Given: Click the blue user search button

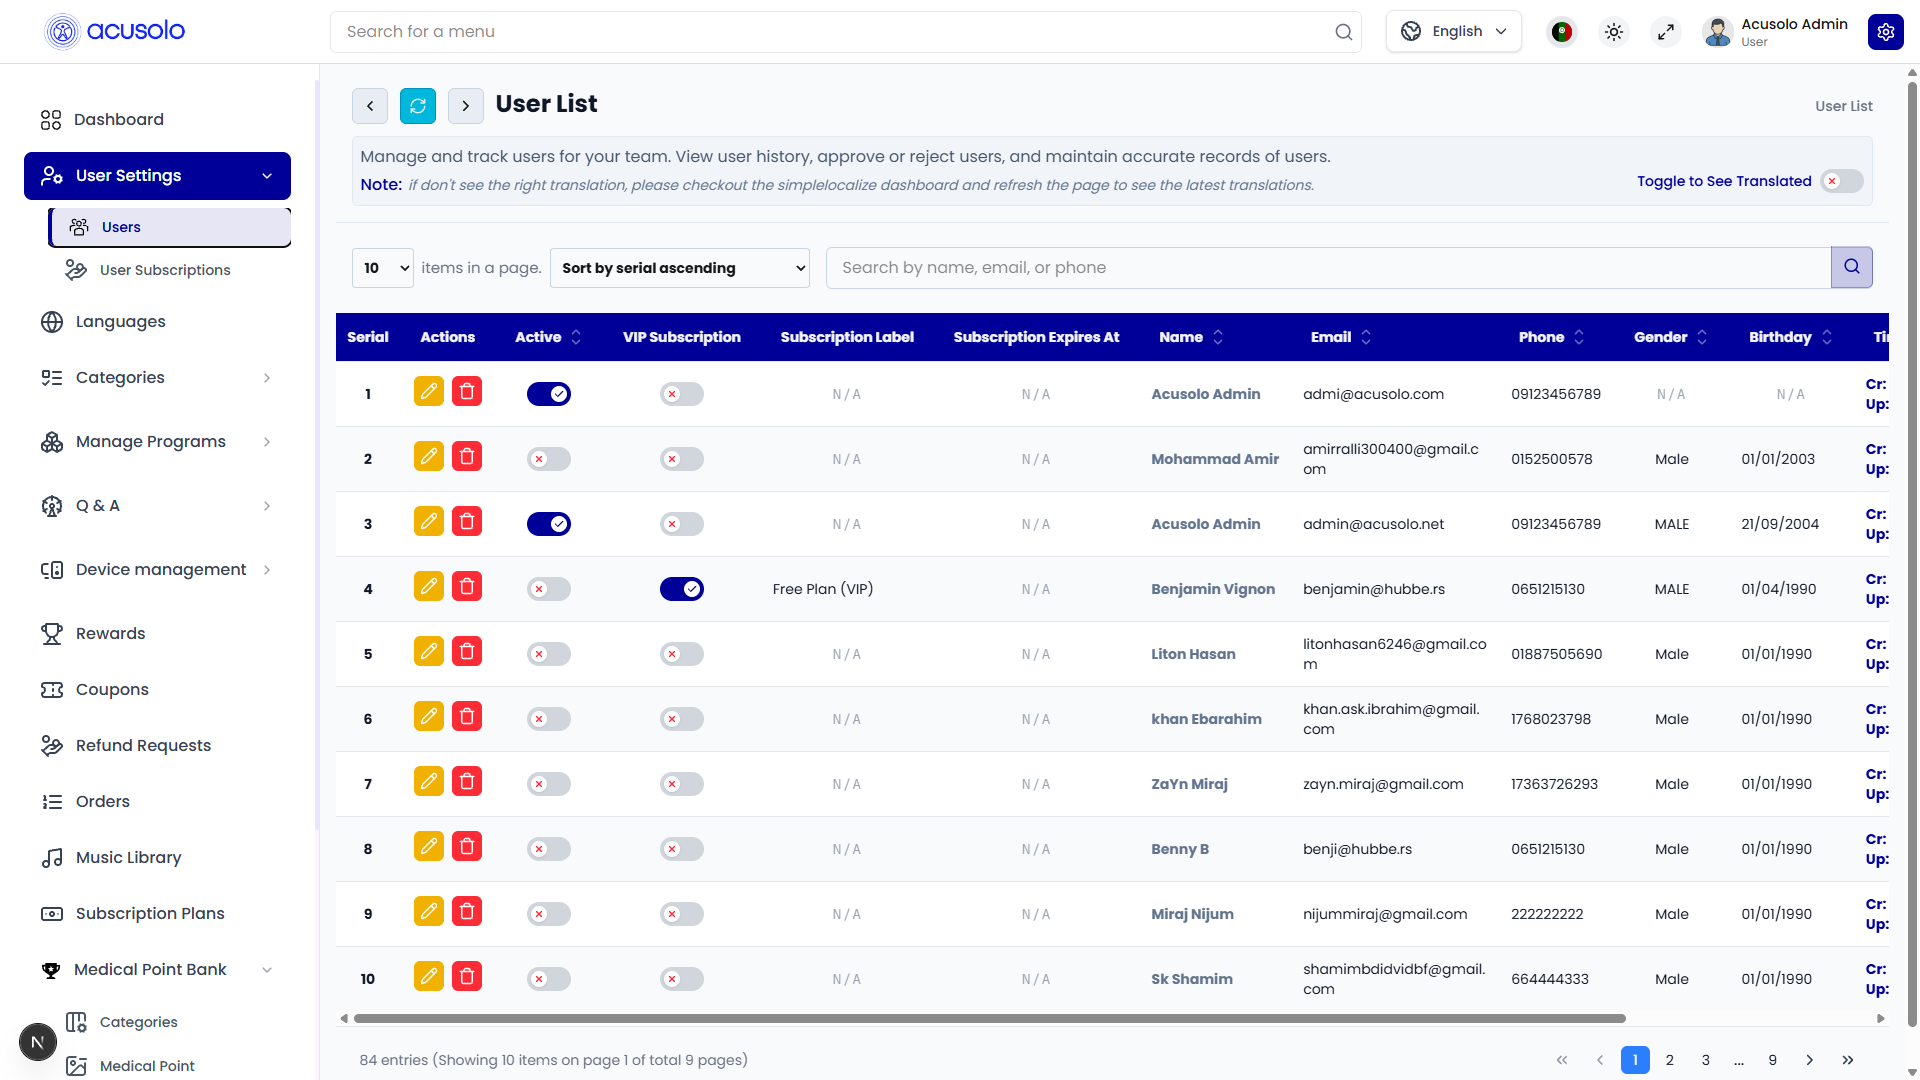Looking at the screenshot, I should 1852,267.
